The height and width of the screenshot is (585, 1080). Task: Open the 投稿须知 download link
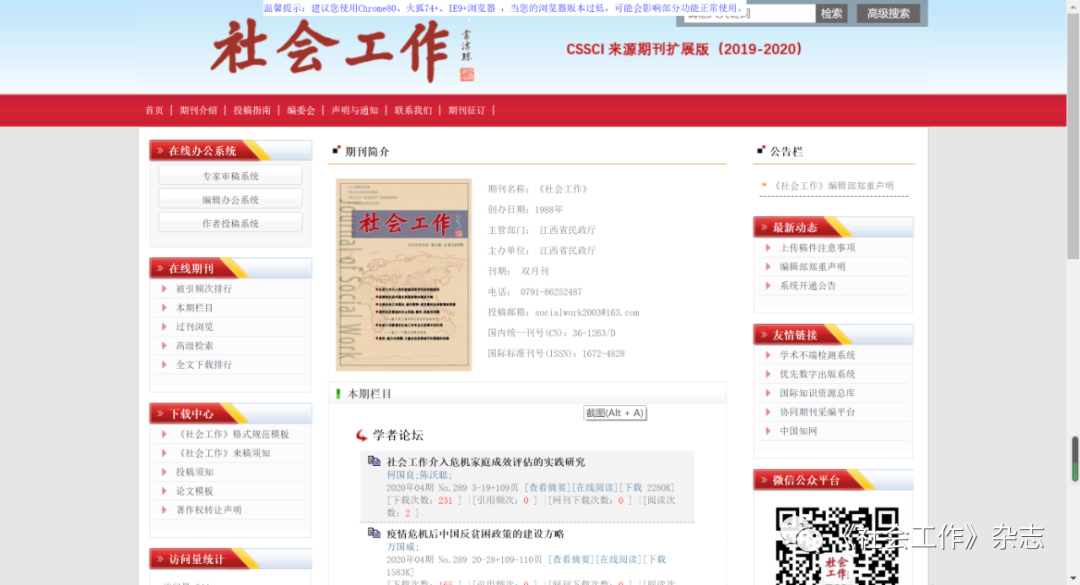(x=194, y=472)
